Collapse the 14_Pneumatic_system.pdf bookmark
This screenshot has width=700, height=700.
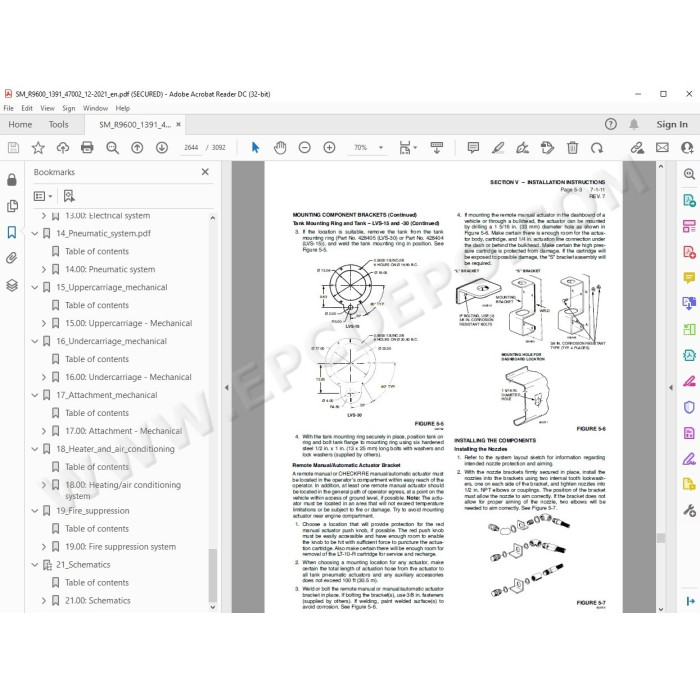(34, 233)
